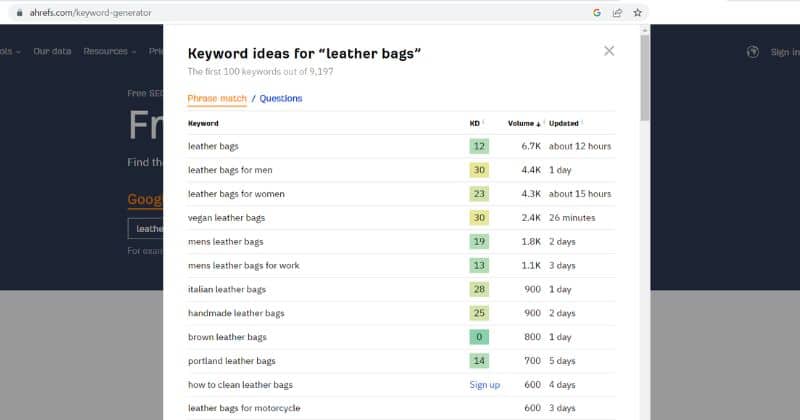Select the keyword 'portland leather bags'

pos(232,361)
